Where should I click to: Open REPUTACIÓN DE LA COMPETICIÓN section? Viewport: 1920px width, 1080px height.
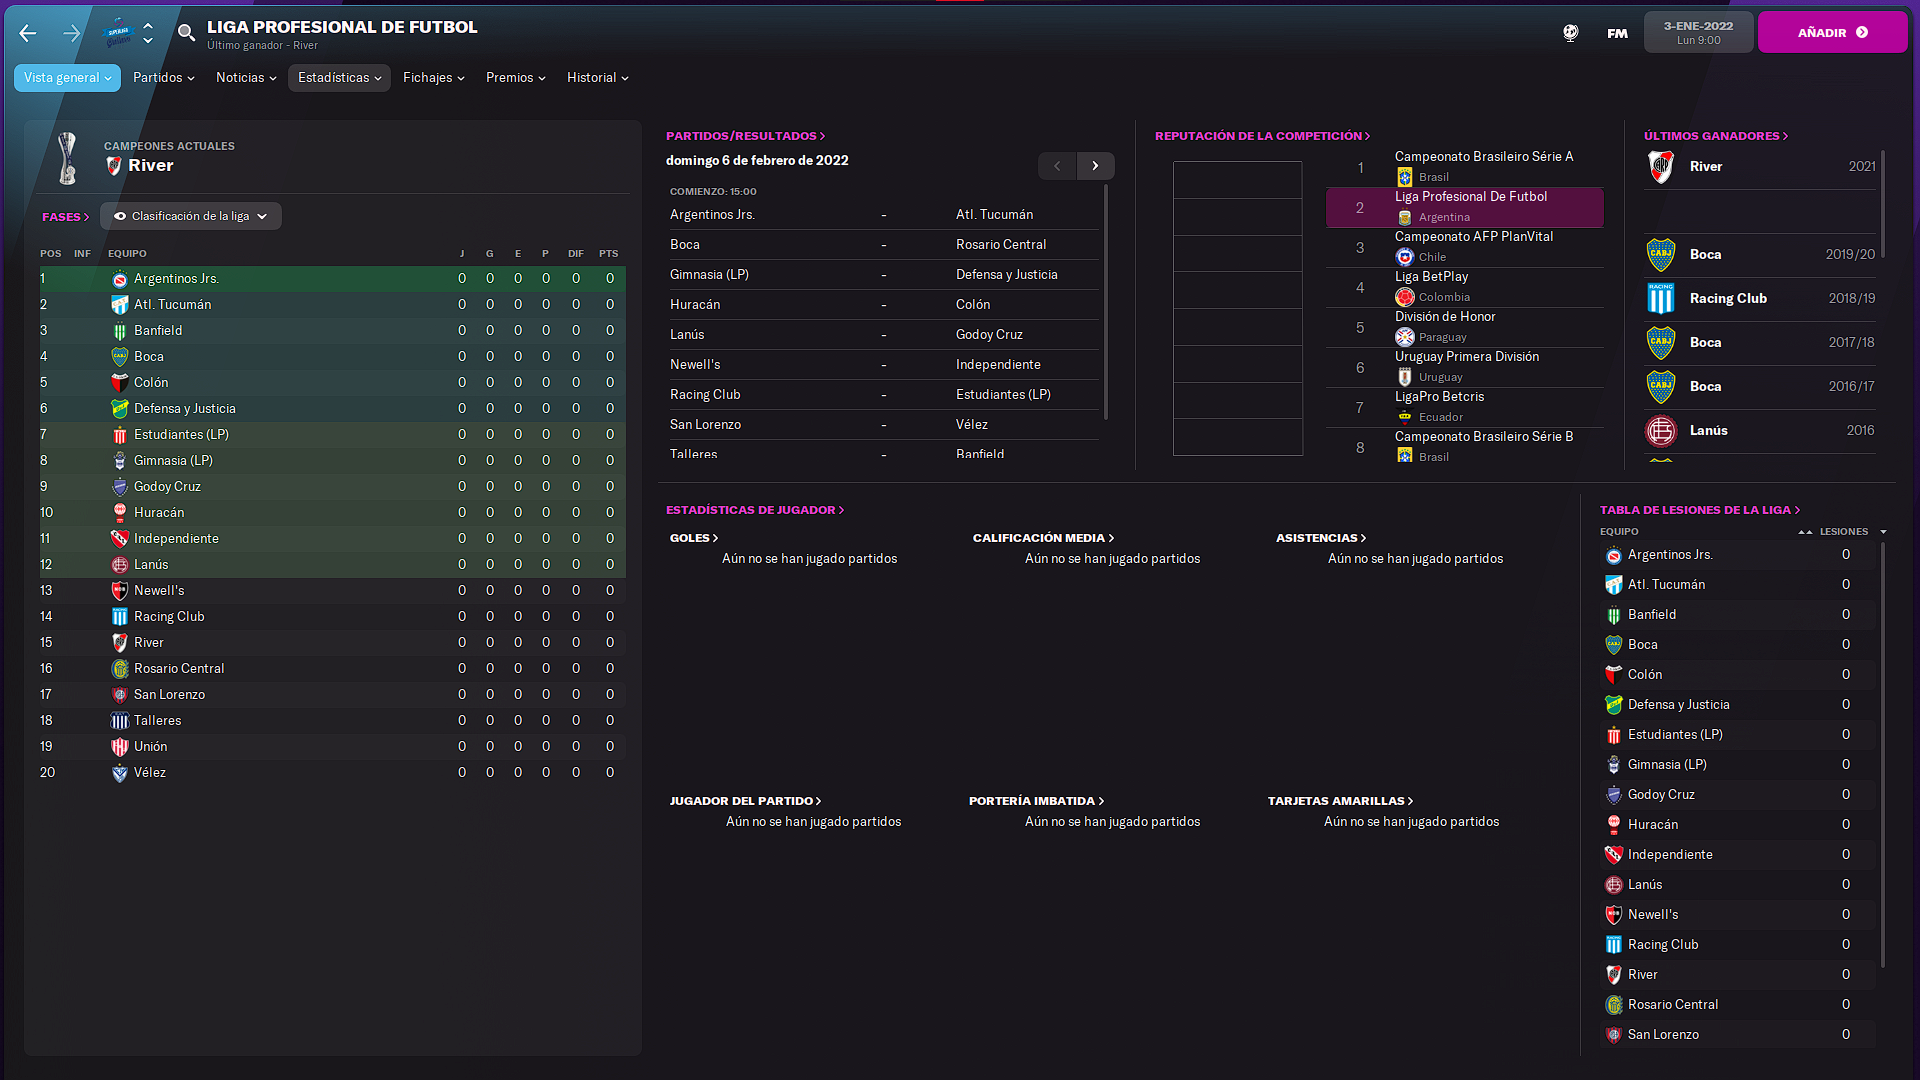click(1262, 136)
